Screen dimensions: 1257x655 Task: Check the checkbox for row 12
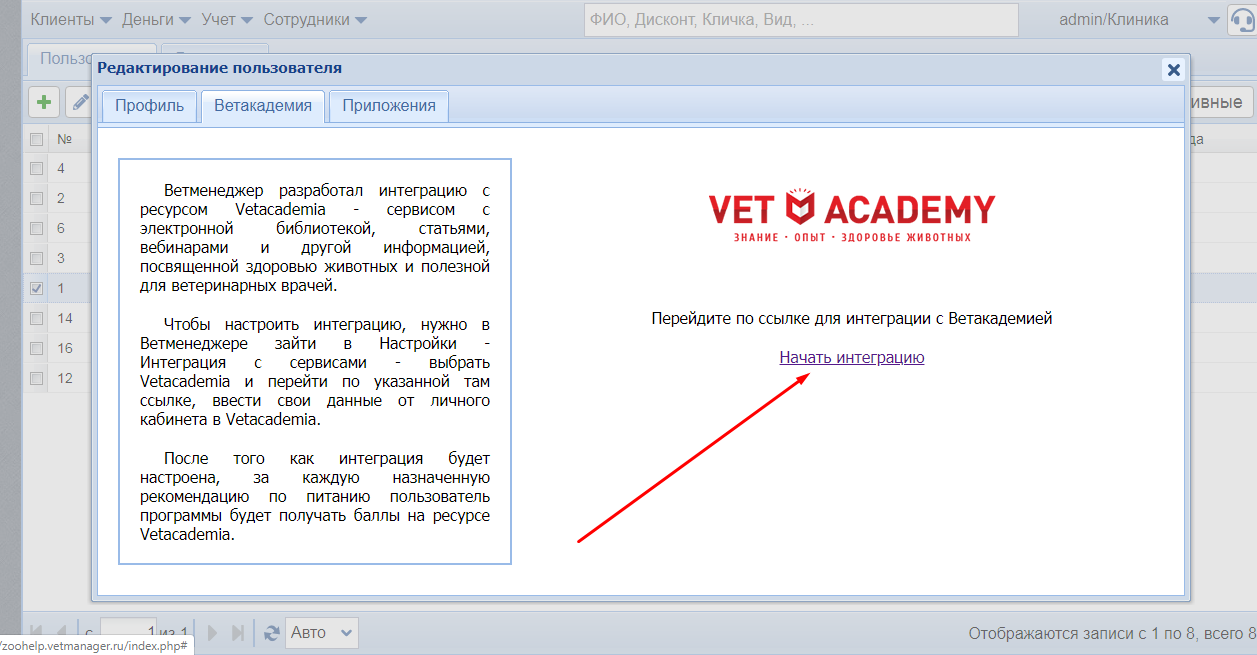click(x=37, y=378)
